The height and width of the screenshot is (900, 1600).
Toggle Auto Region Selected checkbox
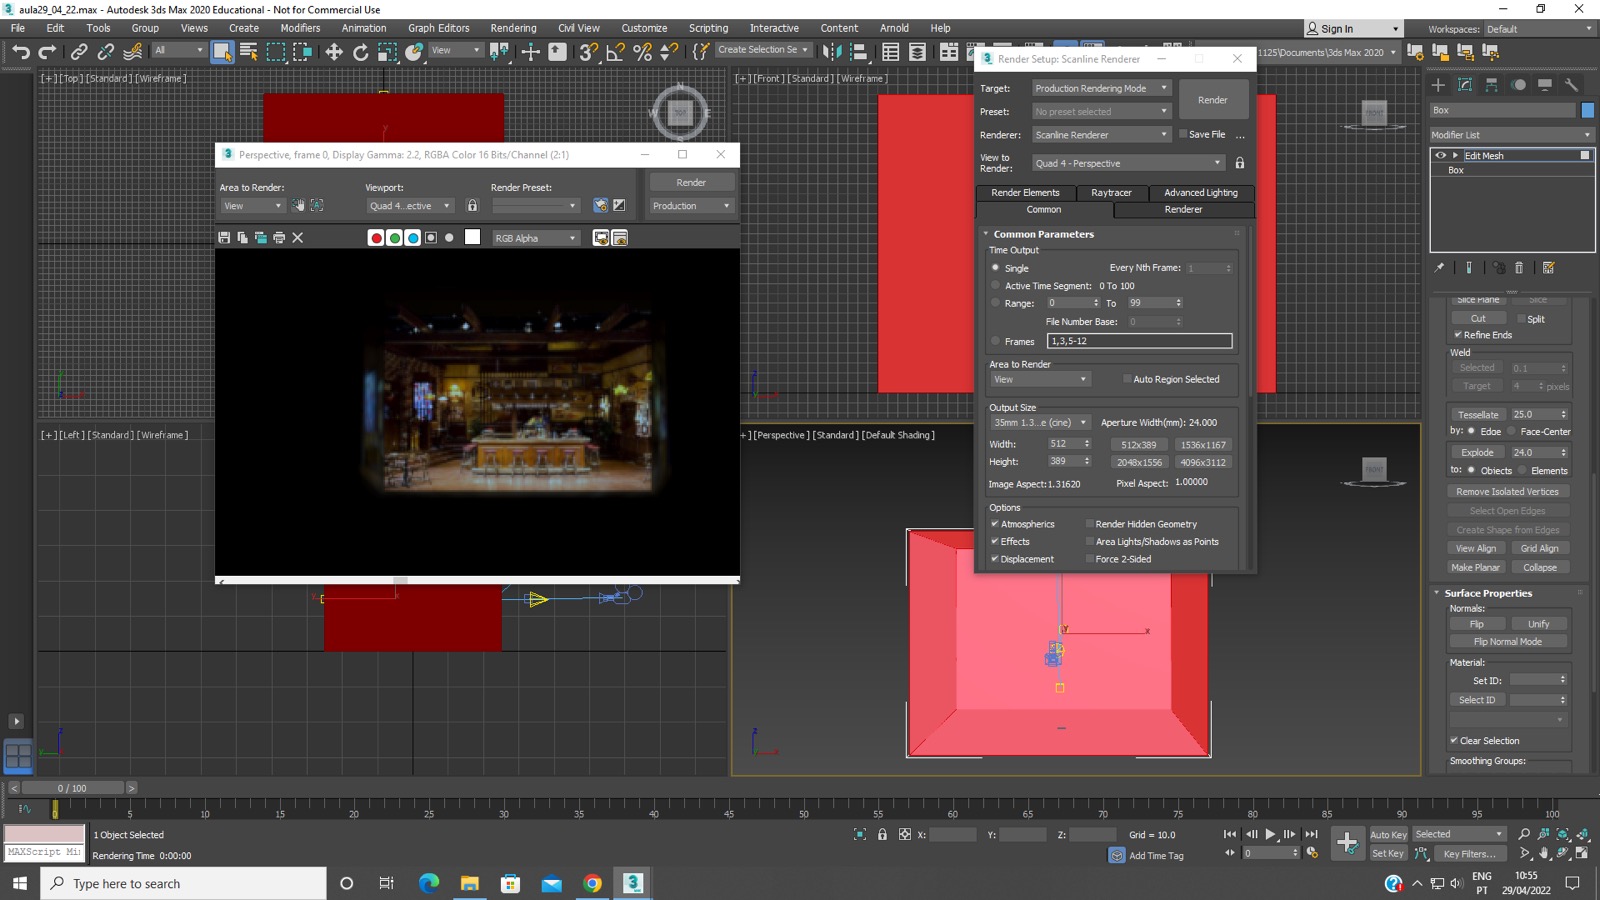(1128, 379)
